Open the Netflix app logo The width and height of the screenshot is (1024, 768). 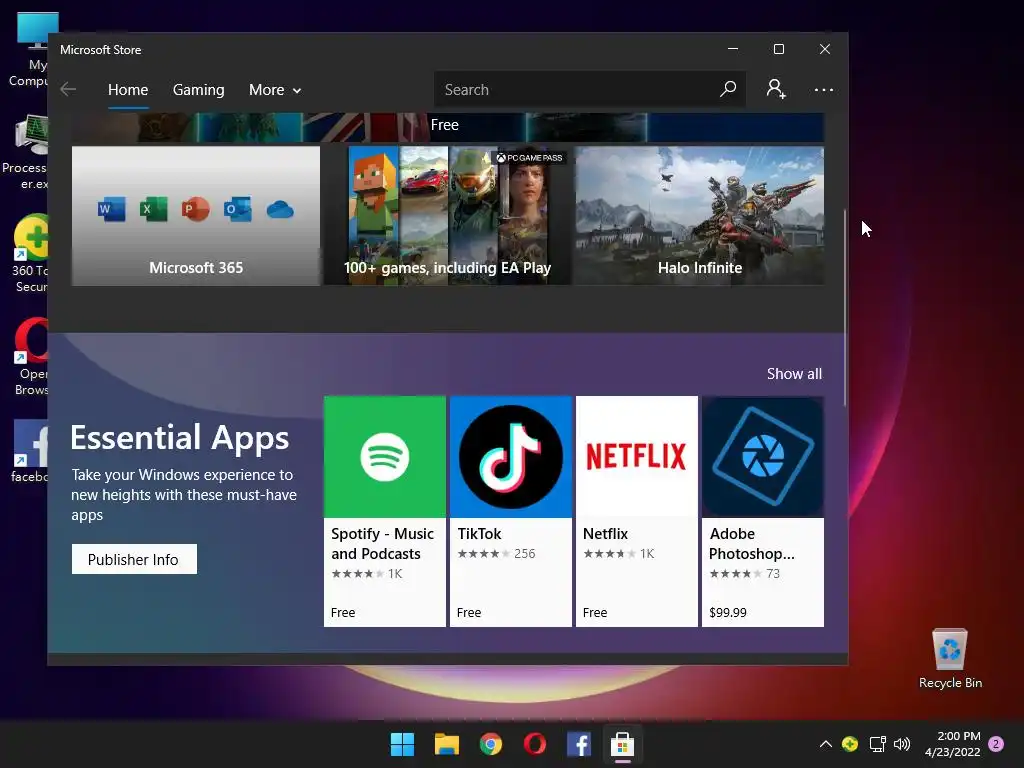637,456
